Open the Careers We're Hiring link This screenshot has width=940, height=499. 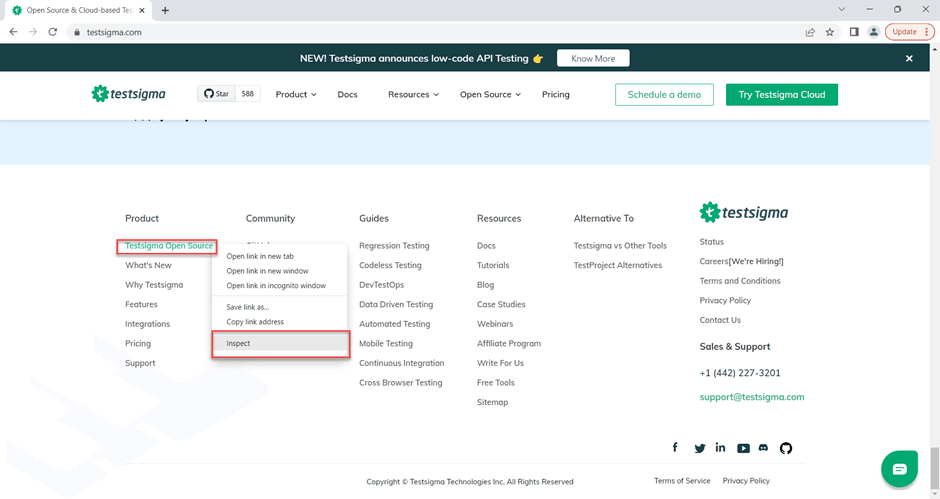pyautogui.click(x=741, y=261)
